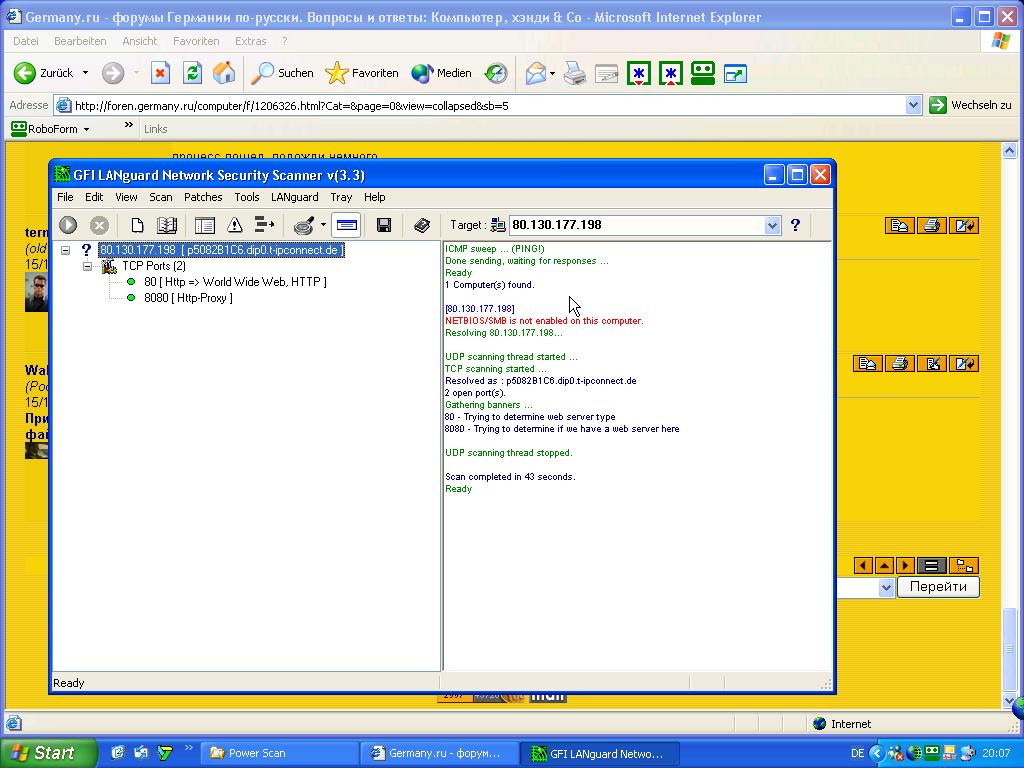The height and width of the screenshot is (768, 1024).
Task: Click the question mark beside Target field
Action: click(795, 225)
